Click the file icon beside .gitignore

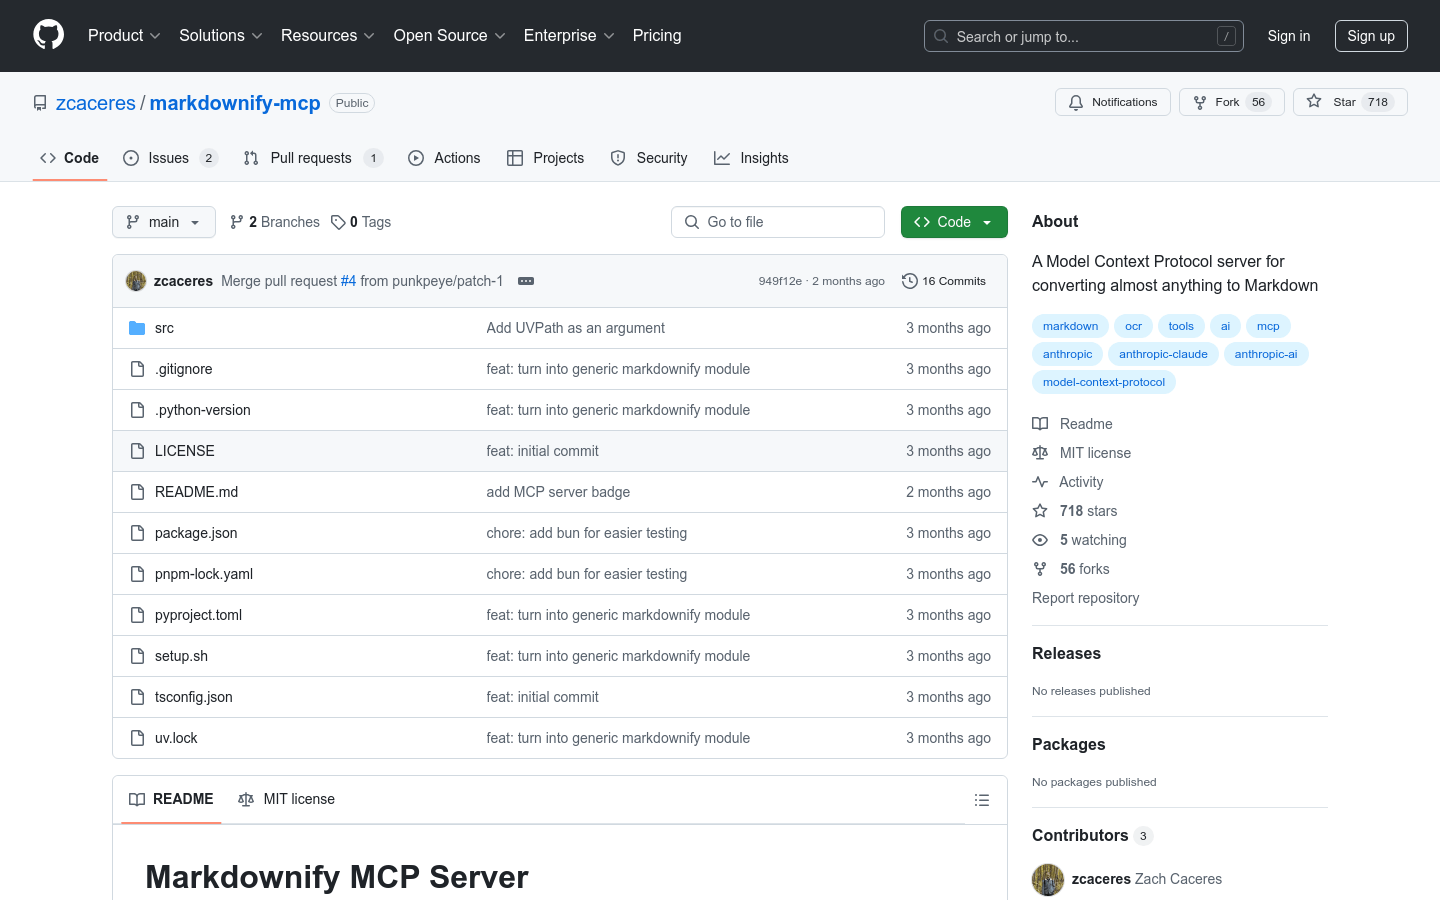coord(137,369)
